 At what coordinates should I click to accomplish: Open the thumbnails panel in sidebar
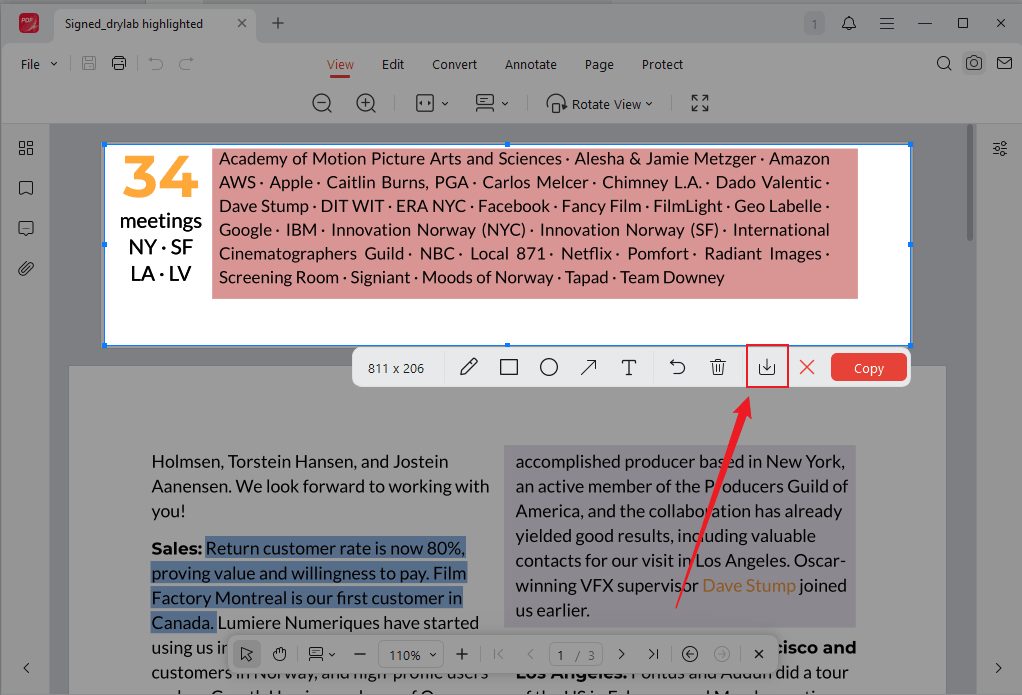(x=26, y=148)
